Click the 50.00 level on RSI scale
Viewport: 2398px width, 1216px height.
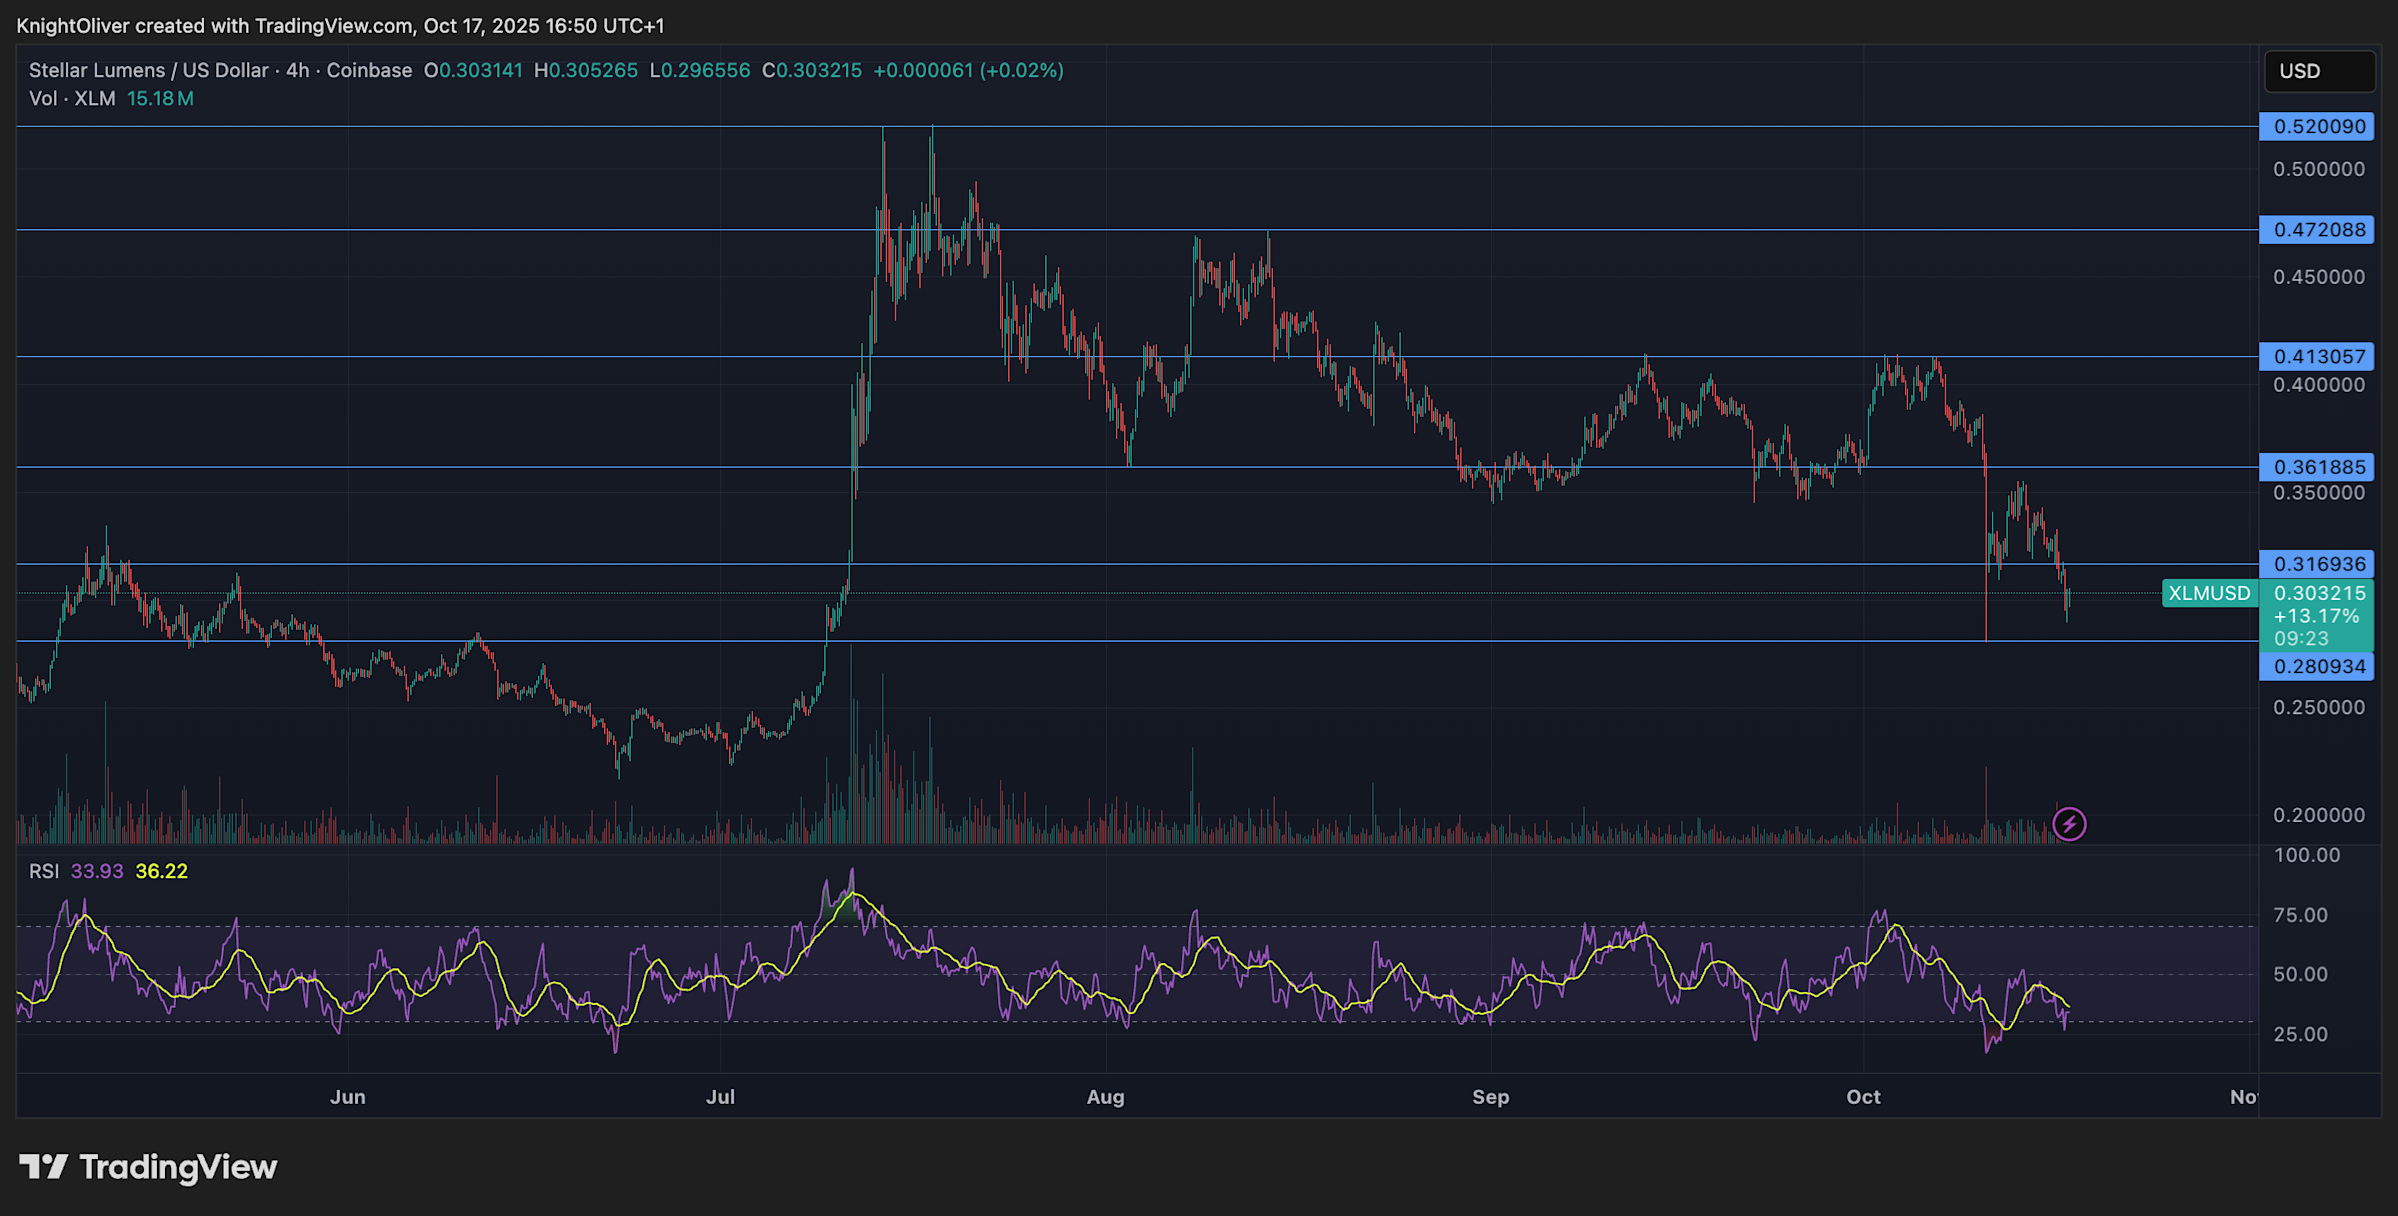[2300, 974]
